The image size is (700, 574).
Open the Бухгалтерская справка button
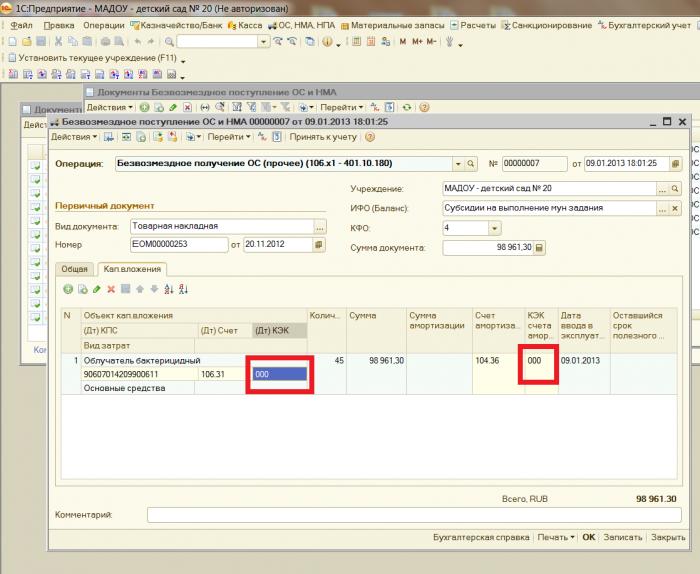[x=481, y=537]
